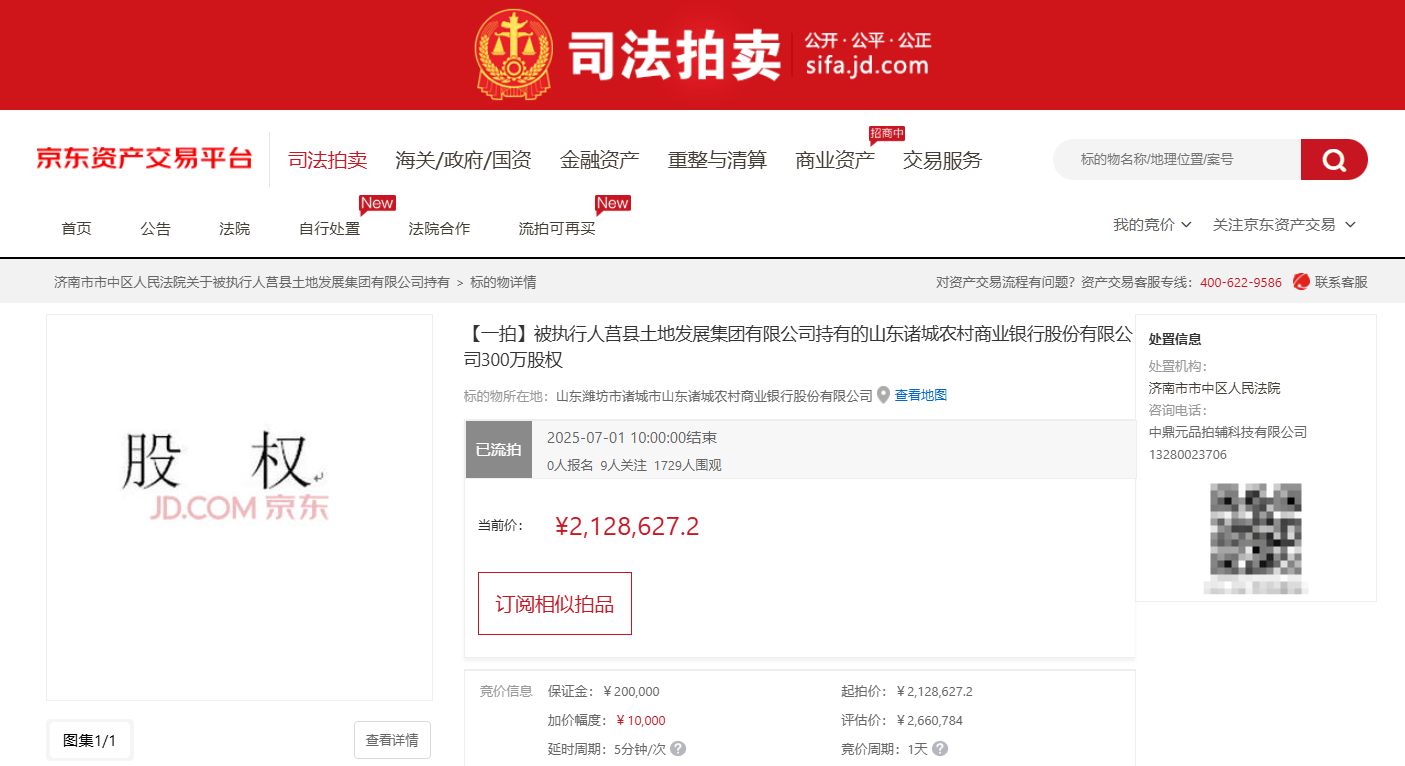Image resolution: width=1405 pixels, height=766 pixels.
Task: Click the 联系客服 link
Action: click(x=1340, y=282)
